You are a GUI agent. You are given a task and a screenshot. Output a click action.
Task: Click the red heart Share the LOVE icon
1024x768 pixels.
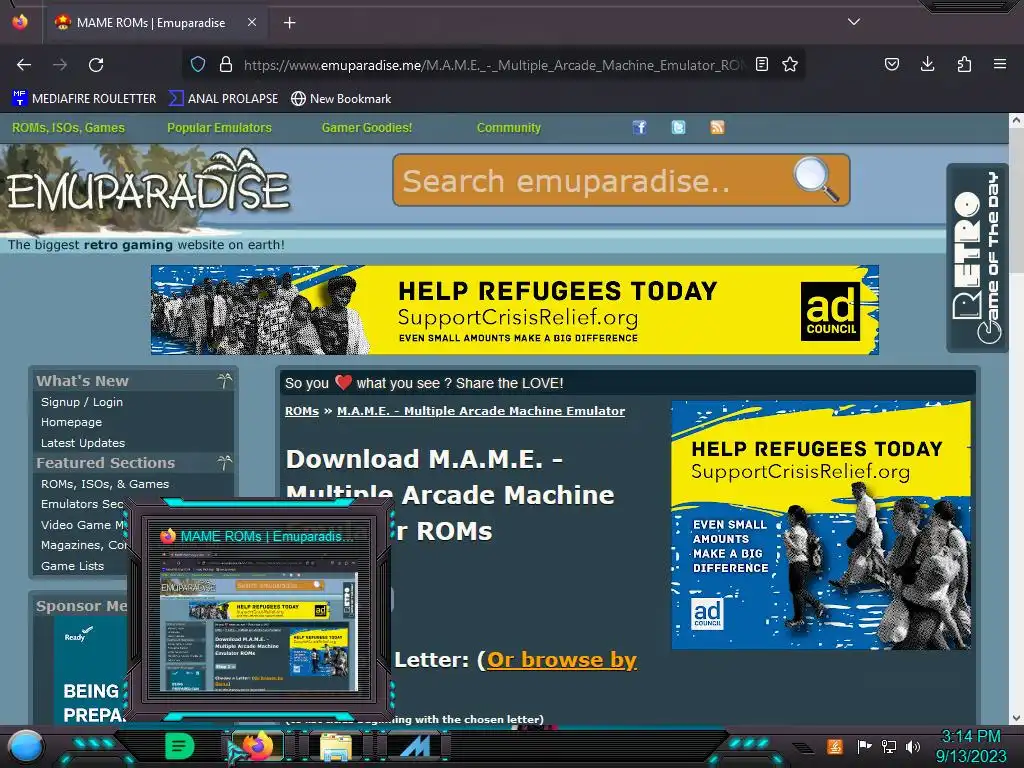coord(344,382)
